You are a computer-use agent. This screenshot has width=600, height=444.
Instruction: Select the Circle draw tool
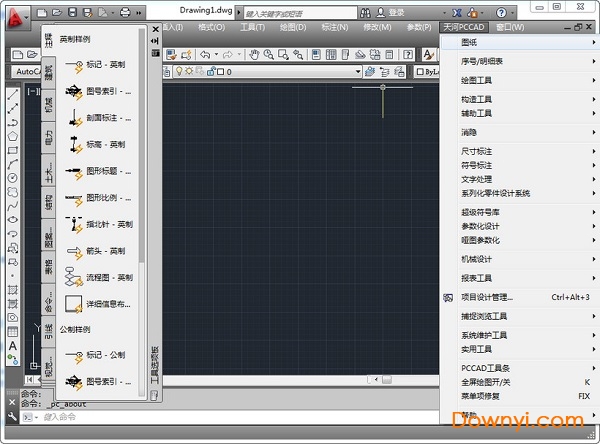coord(13,178)
